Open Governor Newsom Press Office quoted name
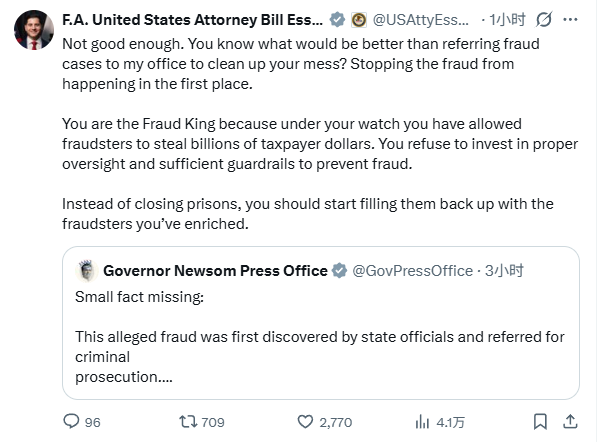This screenshot has width=600, height=442. click(x=215, y=270)
